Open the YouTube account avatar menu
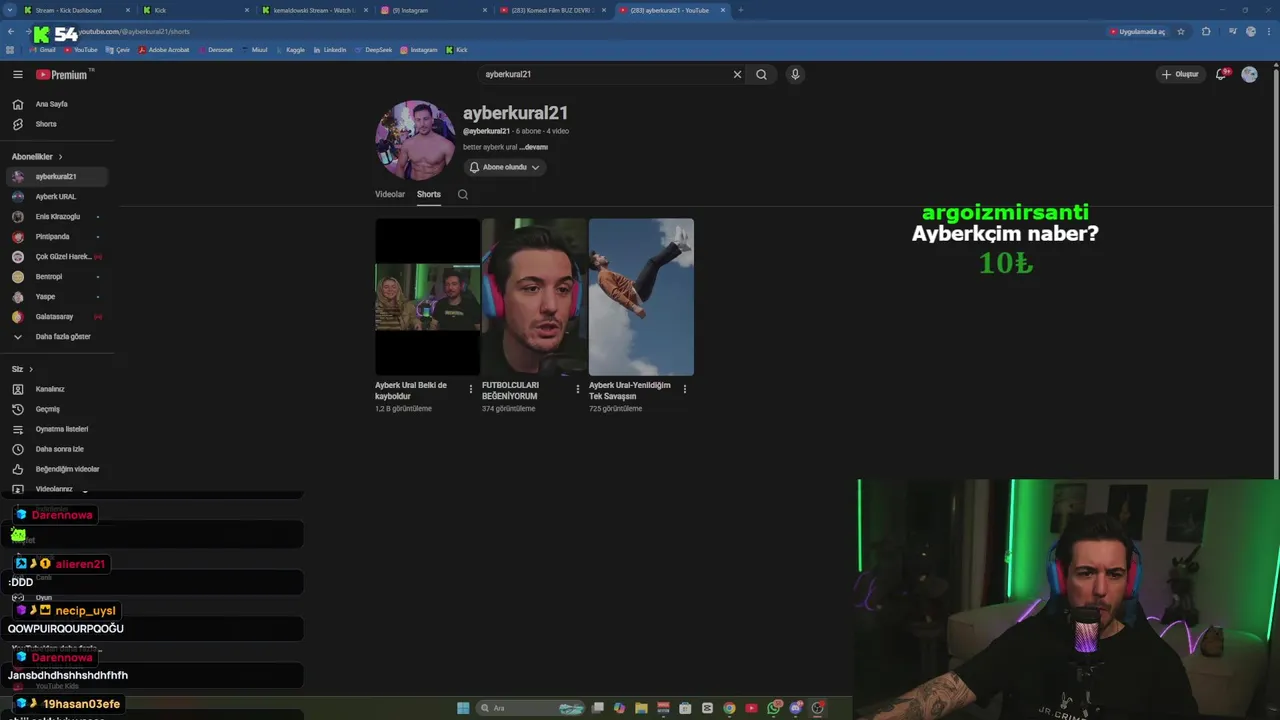The width and height of the screenshot is (1280, 720). tap(1249, 74)
